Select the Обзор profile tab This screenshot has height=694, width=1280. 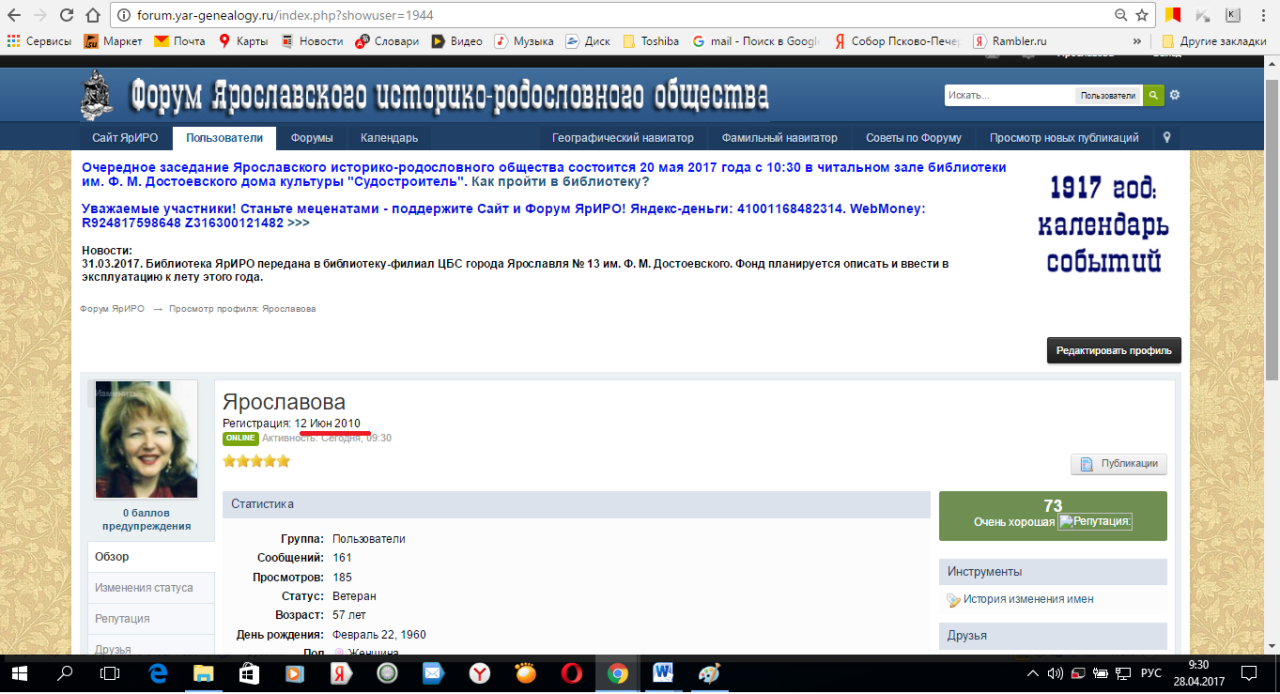151,557
